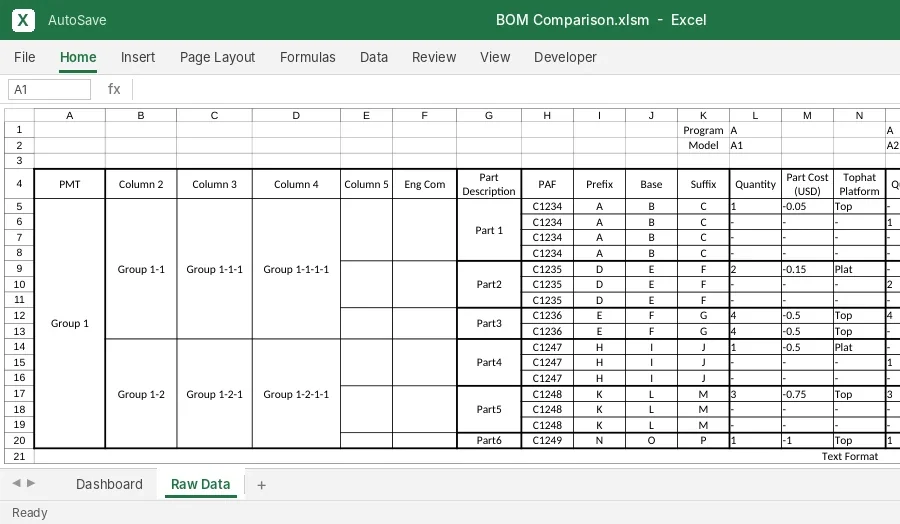The image size is (900, 524).
Task: Click the Column 3 header cell
Action: [x=214, y=184]
